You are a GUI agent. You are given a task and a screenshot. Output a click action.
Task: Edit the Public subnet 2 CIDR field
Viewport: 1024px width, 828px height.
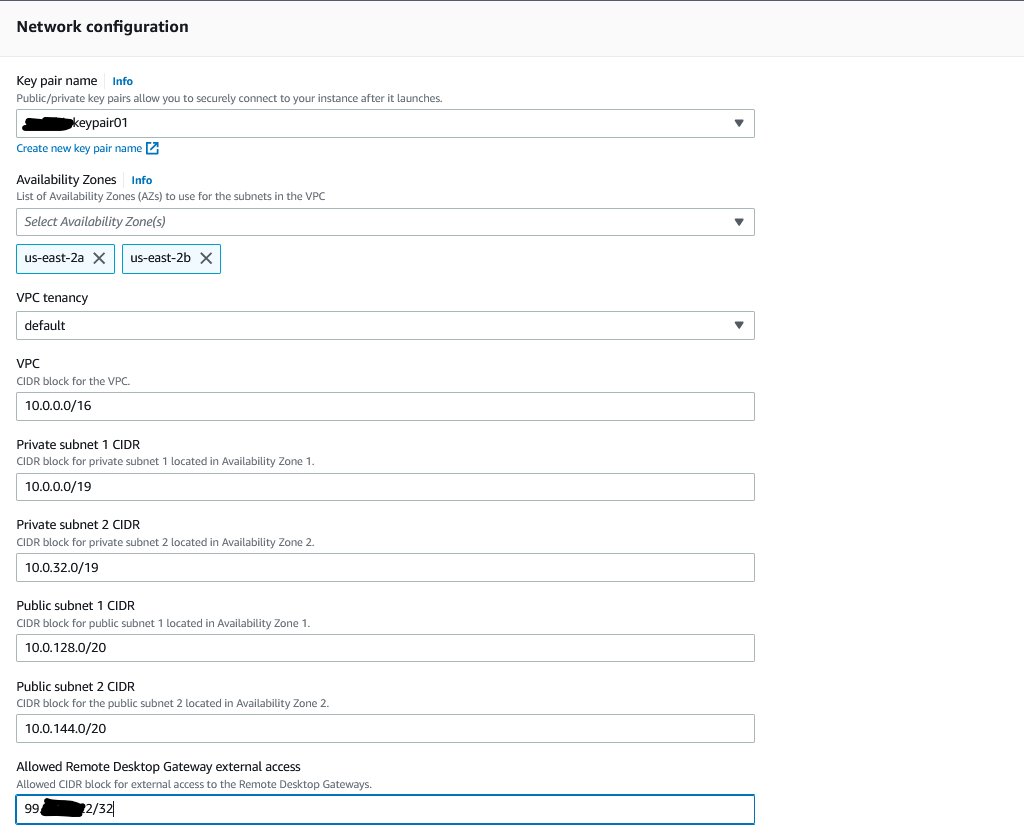[x=385, y=729]
